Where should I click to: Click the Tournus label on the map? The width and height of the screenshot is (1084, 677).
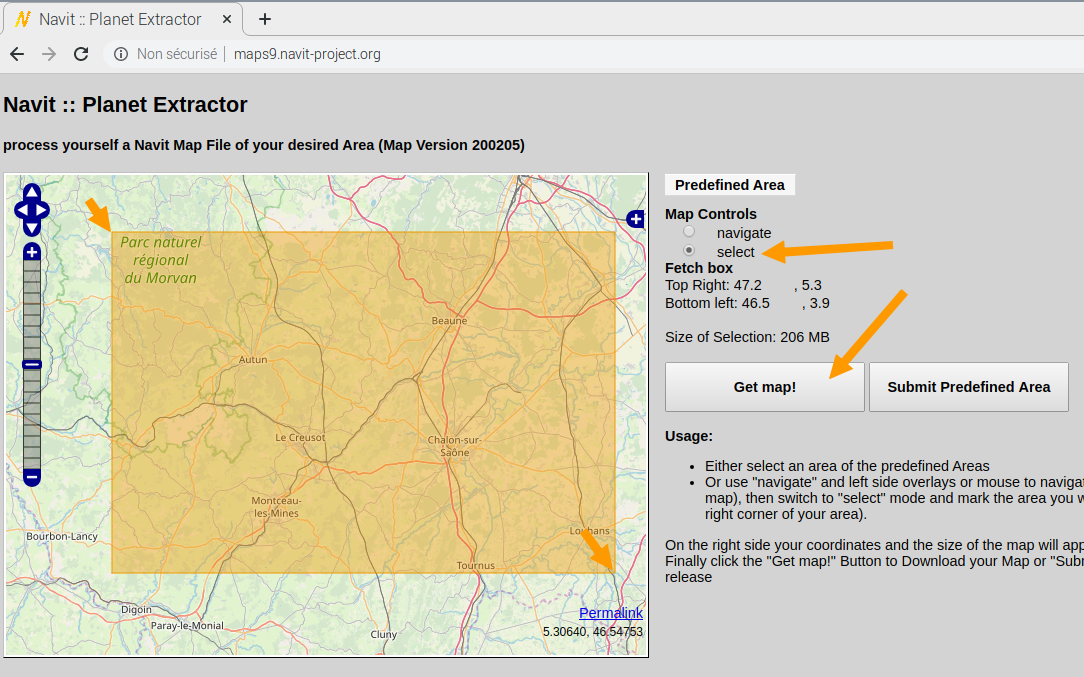click(x=476, y=565)
